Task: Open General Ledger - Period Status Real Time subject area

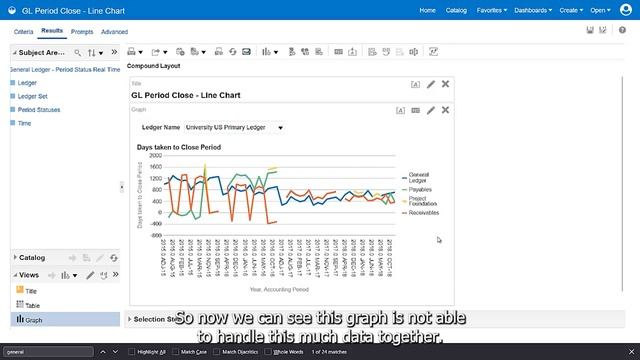Action: click(x=65, y=69)
